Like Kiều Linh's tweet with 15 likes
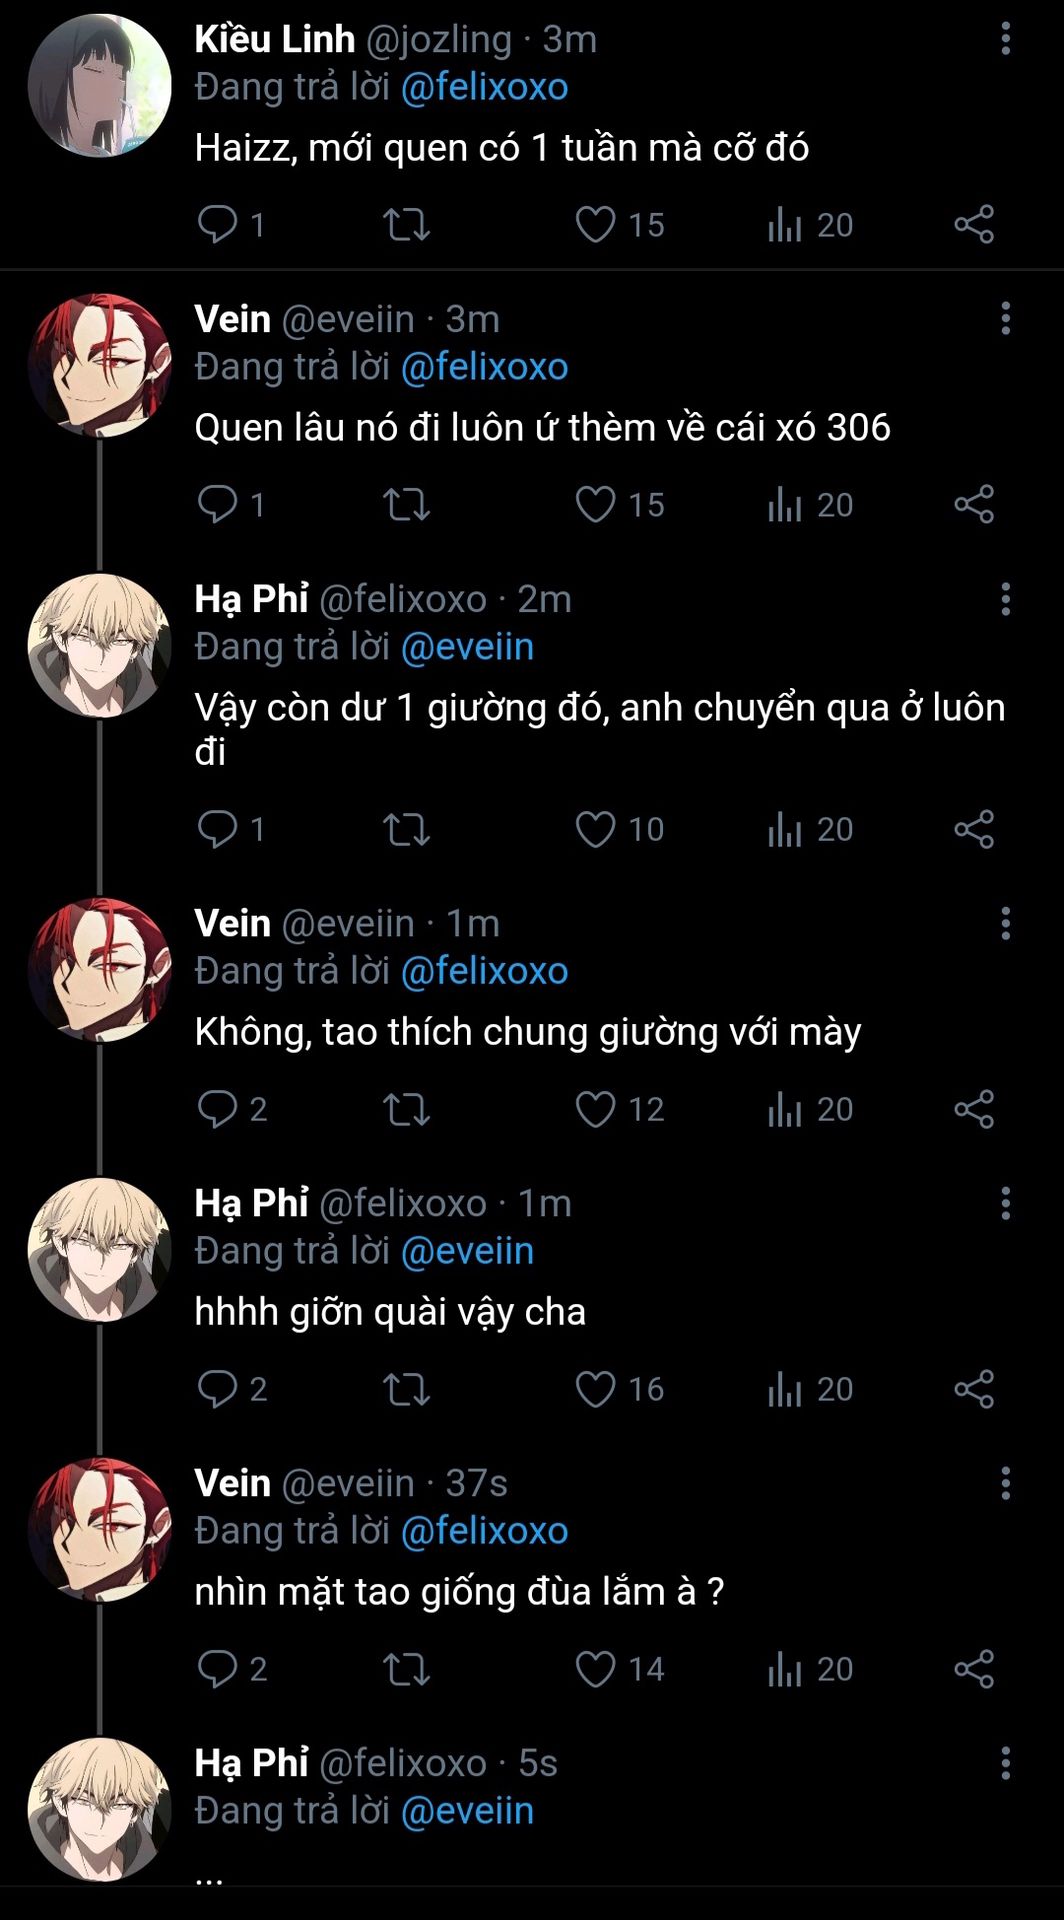 pyautogui.click(x=596, y=224)
